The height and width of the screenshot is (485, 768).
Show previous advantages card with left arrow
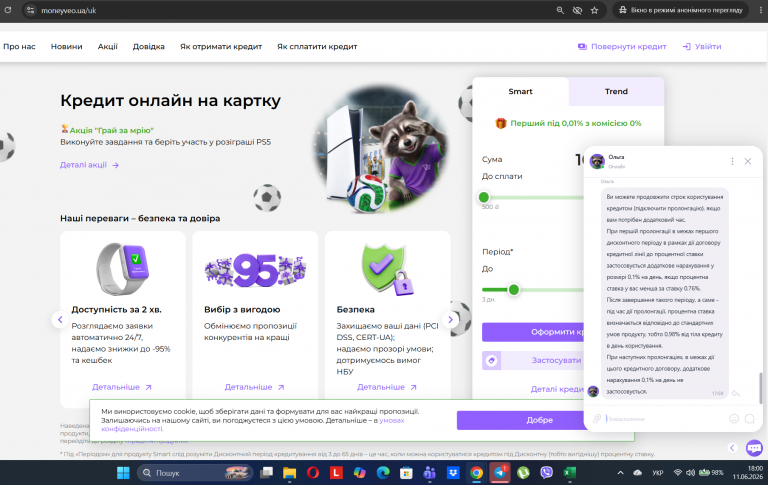point(60,320)
